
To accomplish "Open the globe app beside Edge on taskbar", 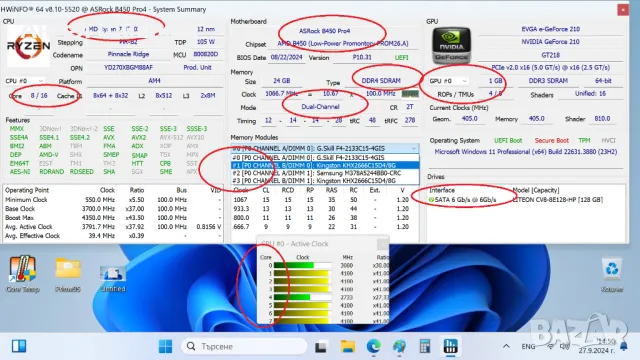I will [x=399, y=347].
